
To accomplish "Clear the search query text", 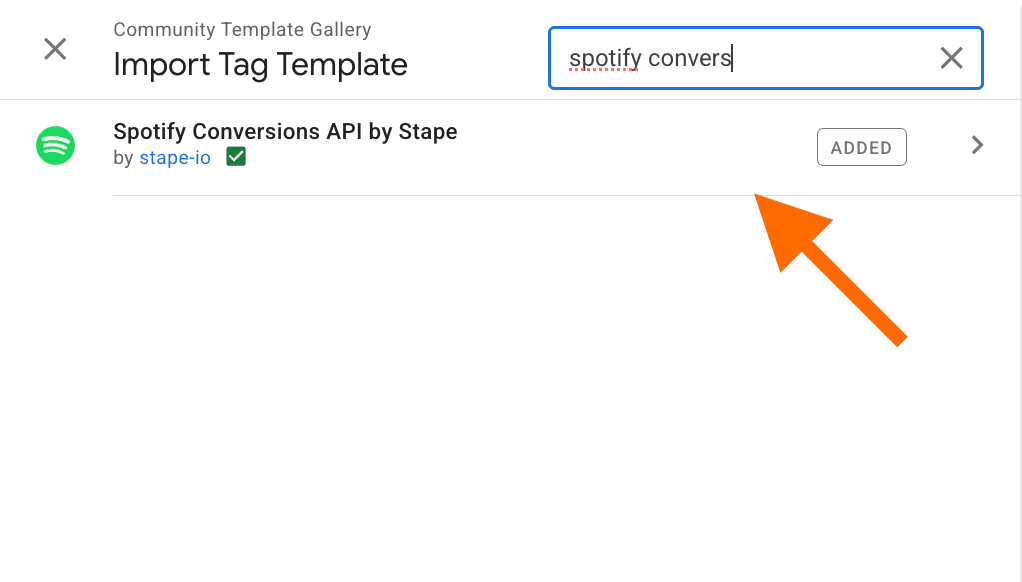I will (x=951, y=58).
